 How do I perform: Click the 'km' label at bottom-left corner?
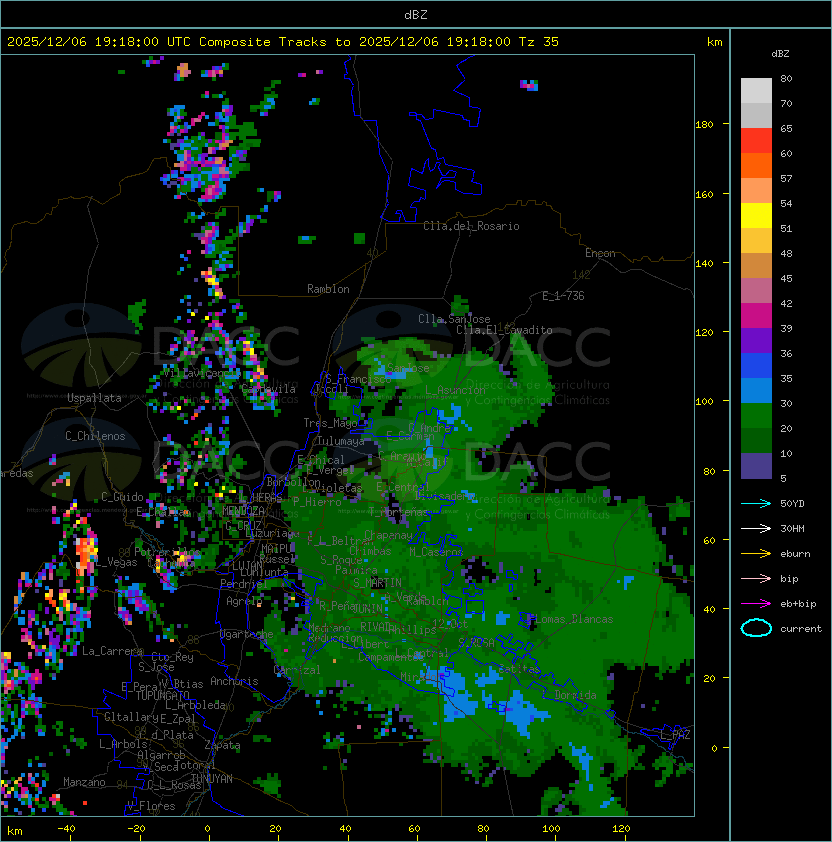[15, 831]
